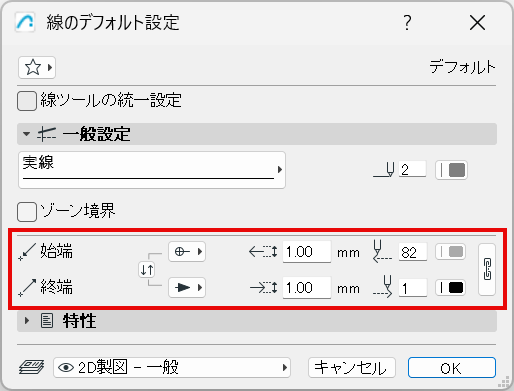Open the start arrowhead style dropdown
Image resolution: width=514 pixels, height=391 pixels.
(187, 251)
